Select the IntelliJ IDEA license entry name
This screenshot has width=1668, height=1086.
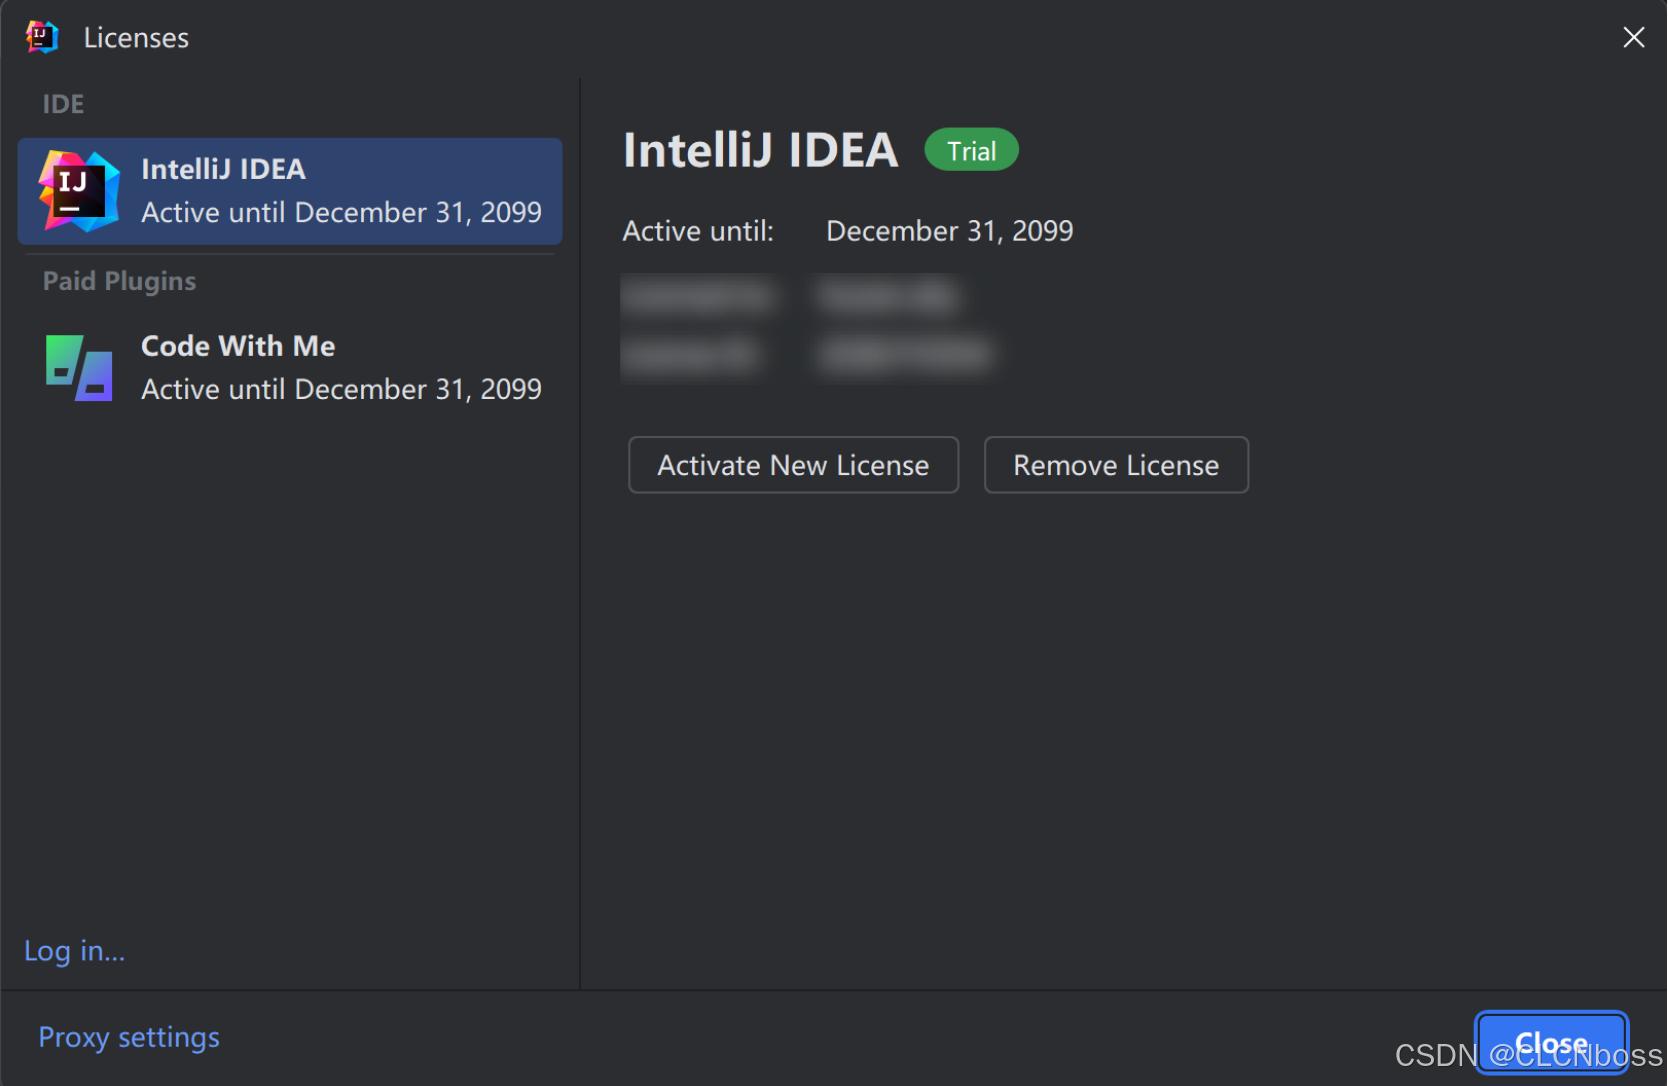click(223, 169)
